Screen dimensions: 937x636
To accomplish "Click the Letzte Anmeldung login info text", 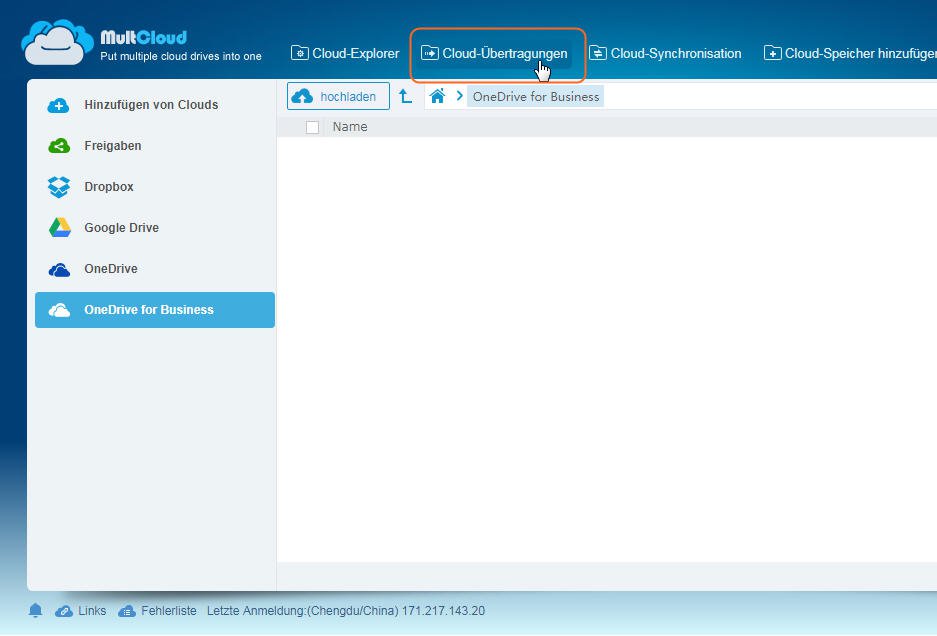I will pos(346,611).
